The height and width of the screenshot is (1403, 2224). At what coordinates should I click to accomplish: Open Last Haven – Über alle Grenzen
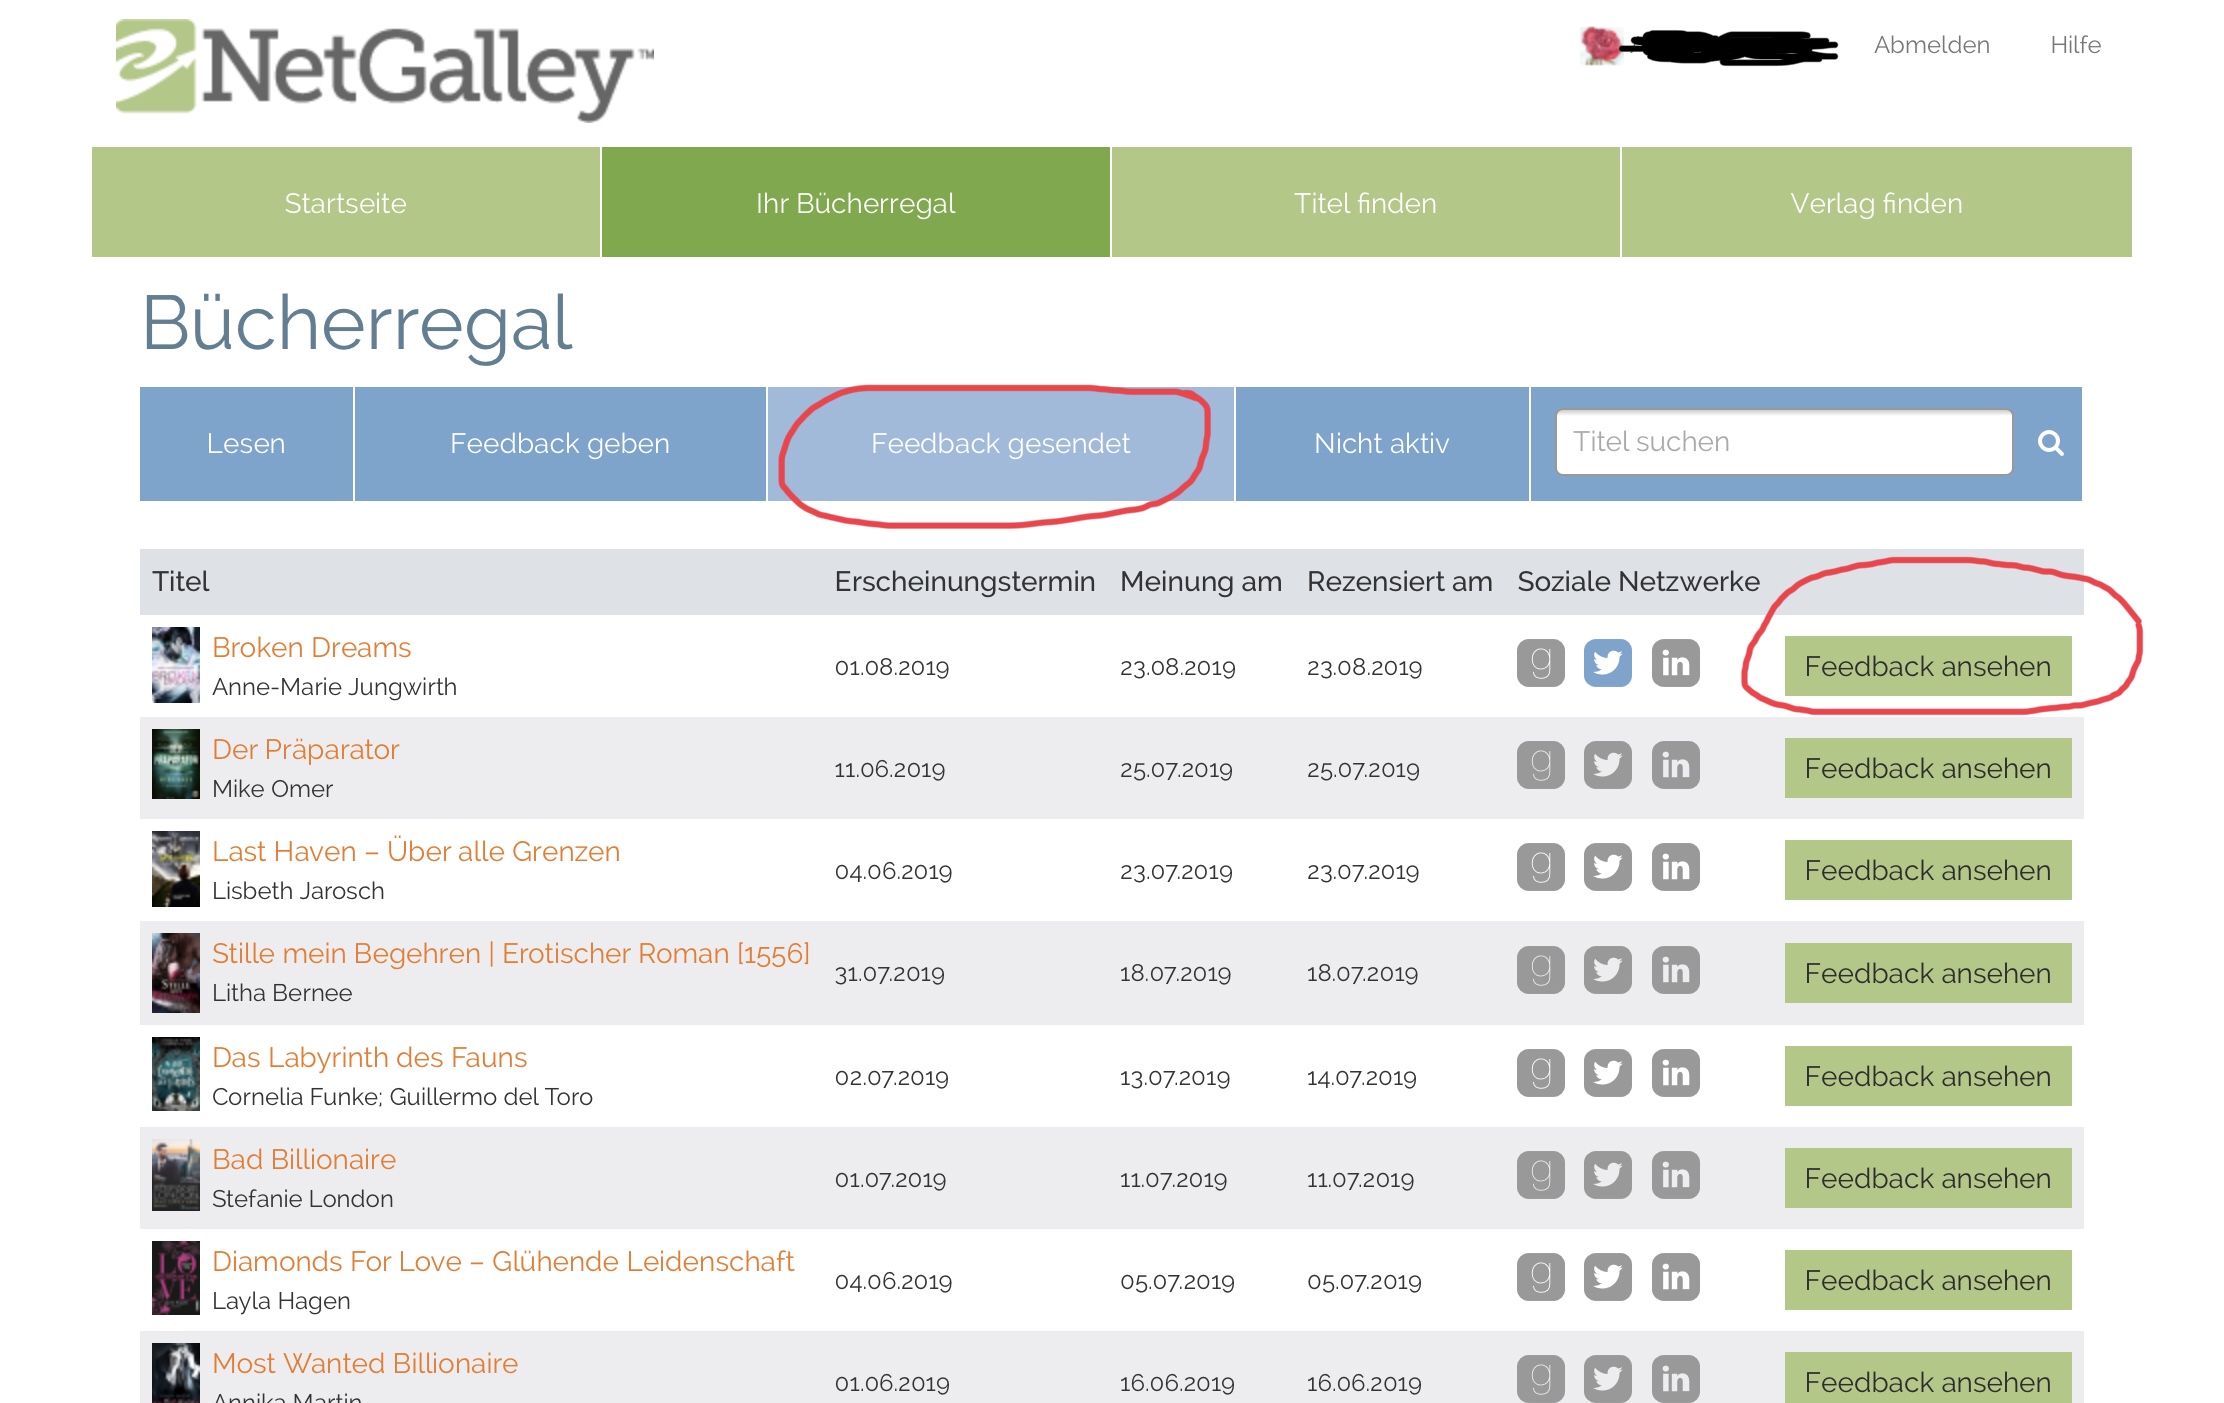(x=416, y=852)
